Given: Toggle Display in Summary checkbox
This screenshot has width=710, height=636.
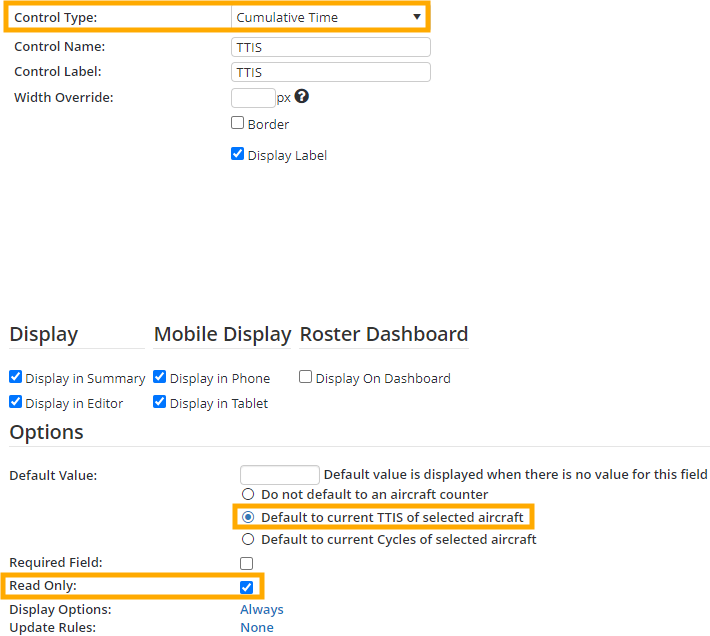Looking at the screenshot, I should 16,377.
